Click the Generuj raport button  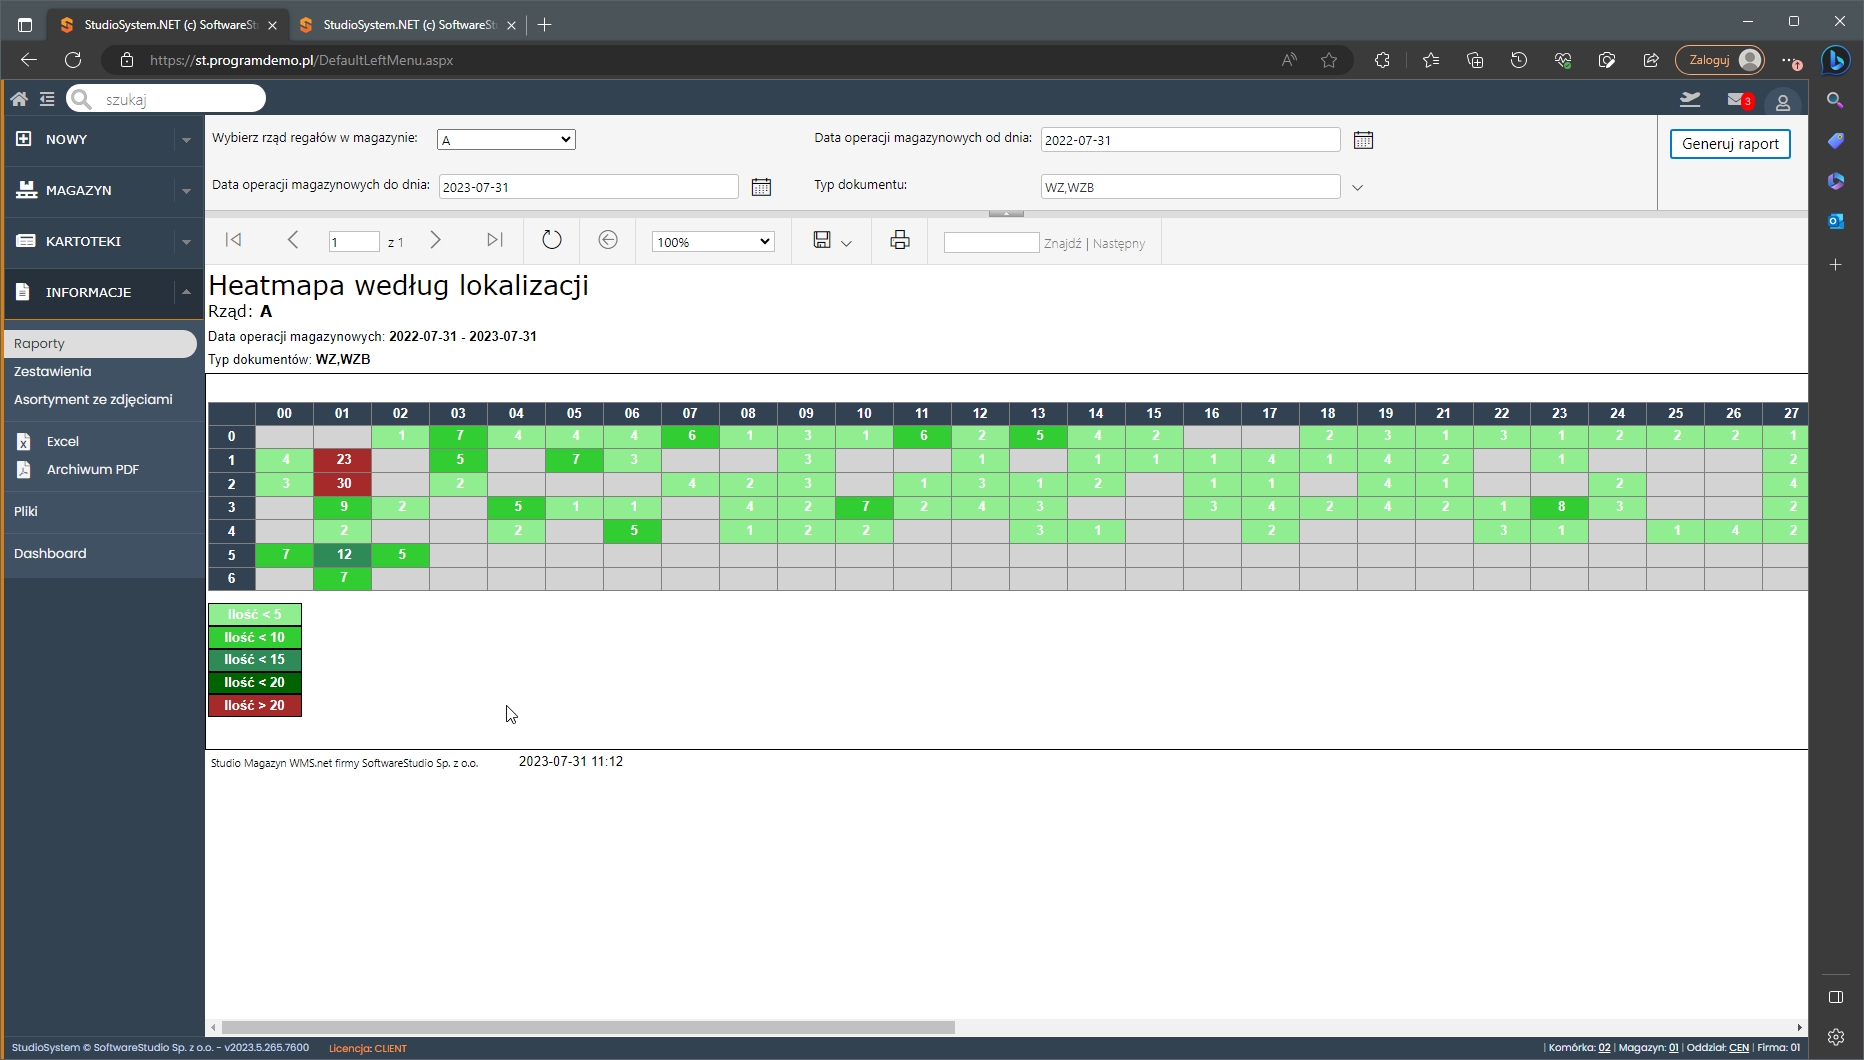(1730, 144)
